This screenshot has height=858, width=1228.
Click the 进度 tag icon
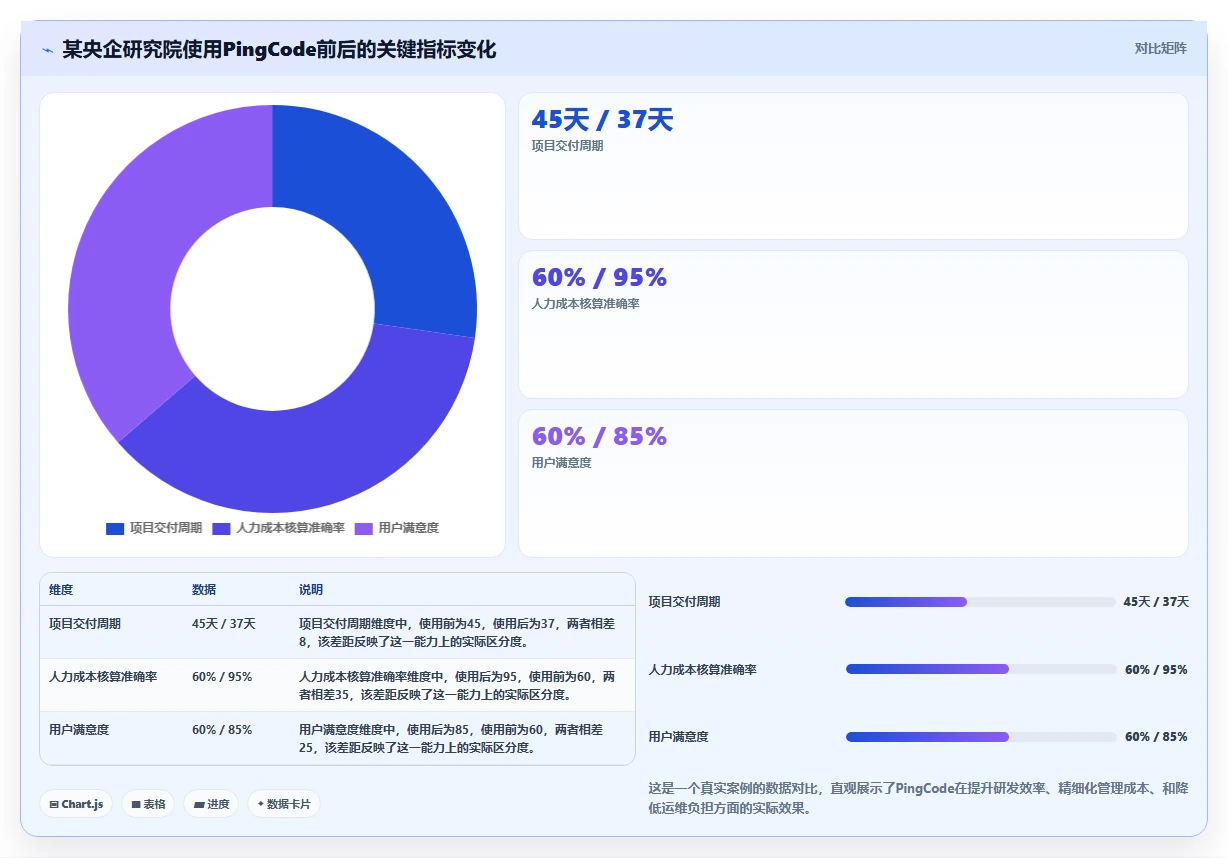click(199, 804)
